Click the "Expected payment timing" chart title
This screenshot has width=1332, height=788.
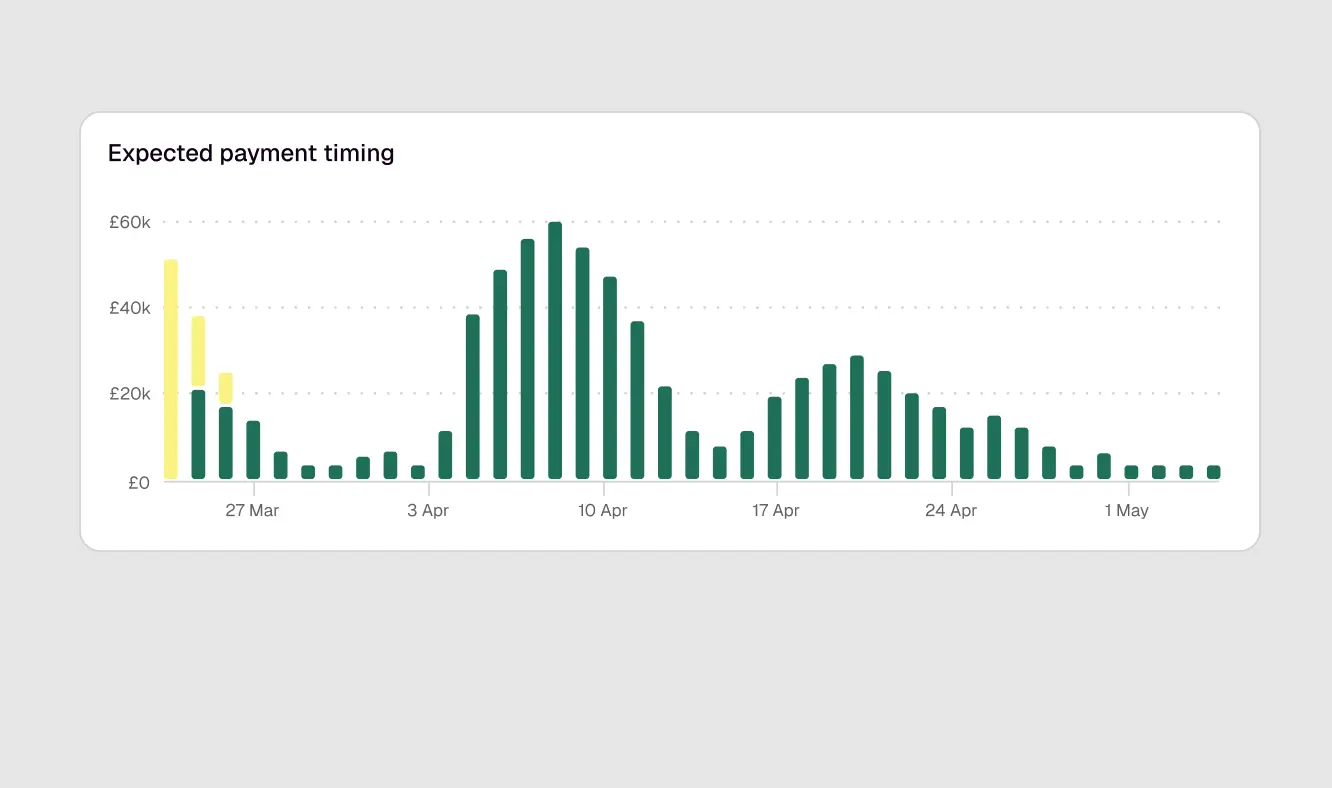click(251, 153)
